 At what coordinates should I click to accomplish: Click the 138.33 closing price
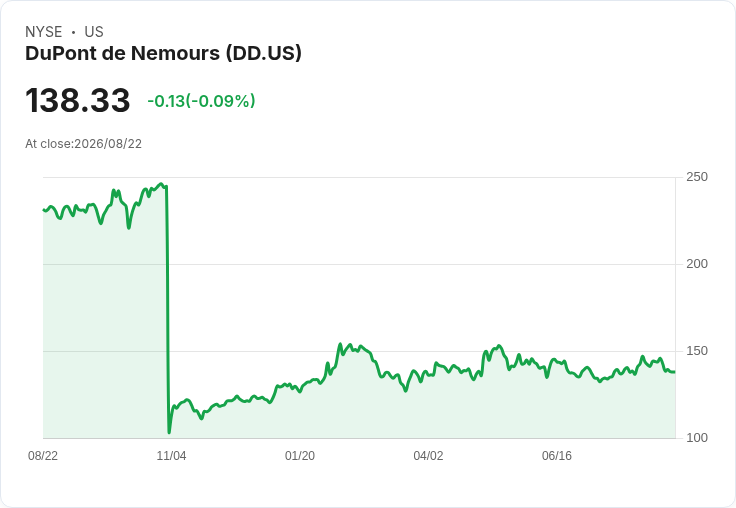point(77,100)
